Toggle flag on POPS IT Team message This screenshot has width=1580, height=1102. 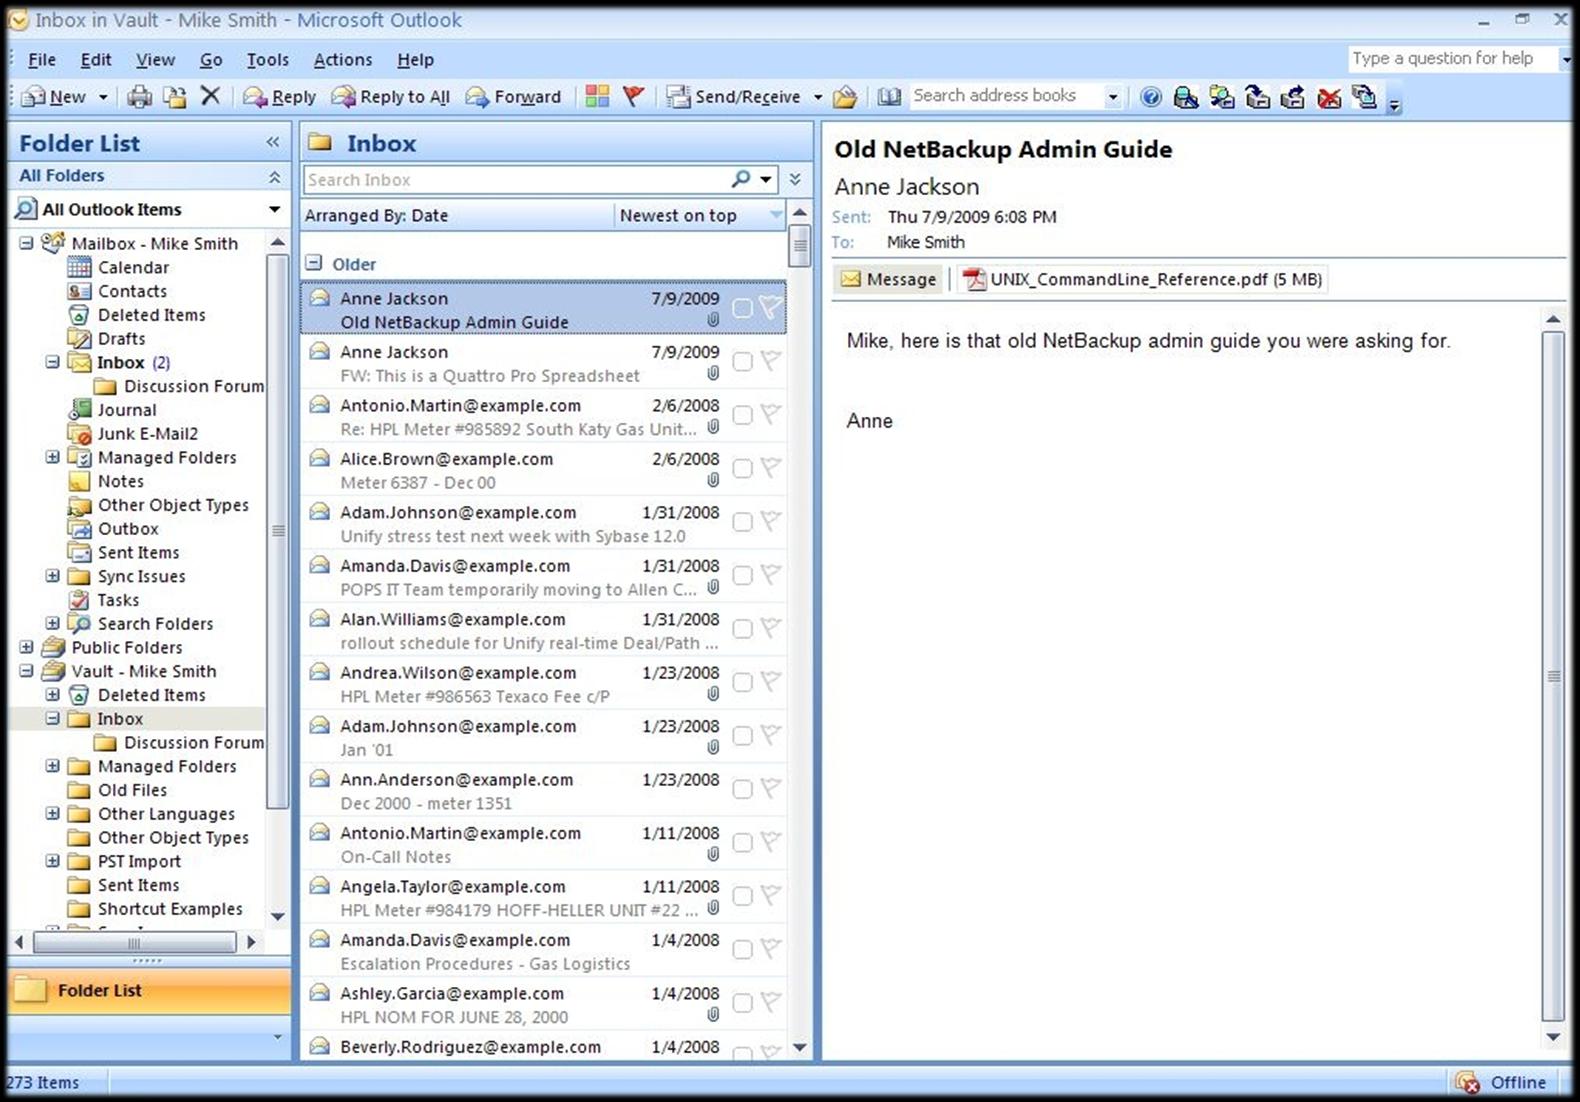[x=770, y=574]
